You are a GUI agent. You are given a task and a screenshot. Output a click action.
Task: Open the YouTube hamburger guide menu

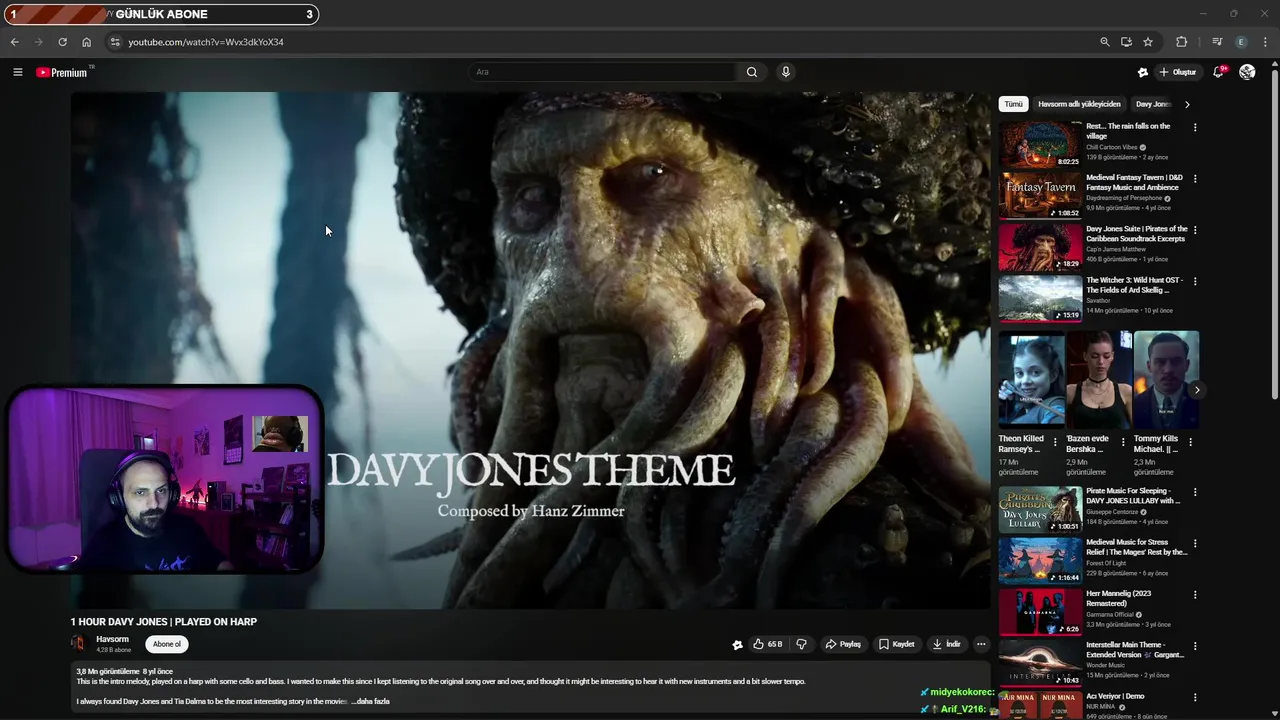pos(17,72)
